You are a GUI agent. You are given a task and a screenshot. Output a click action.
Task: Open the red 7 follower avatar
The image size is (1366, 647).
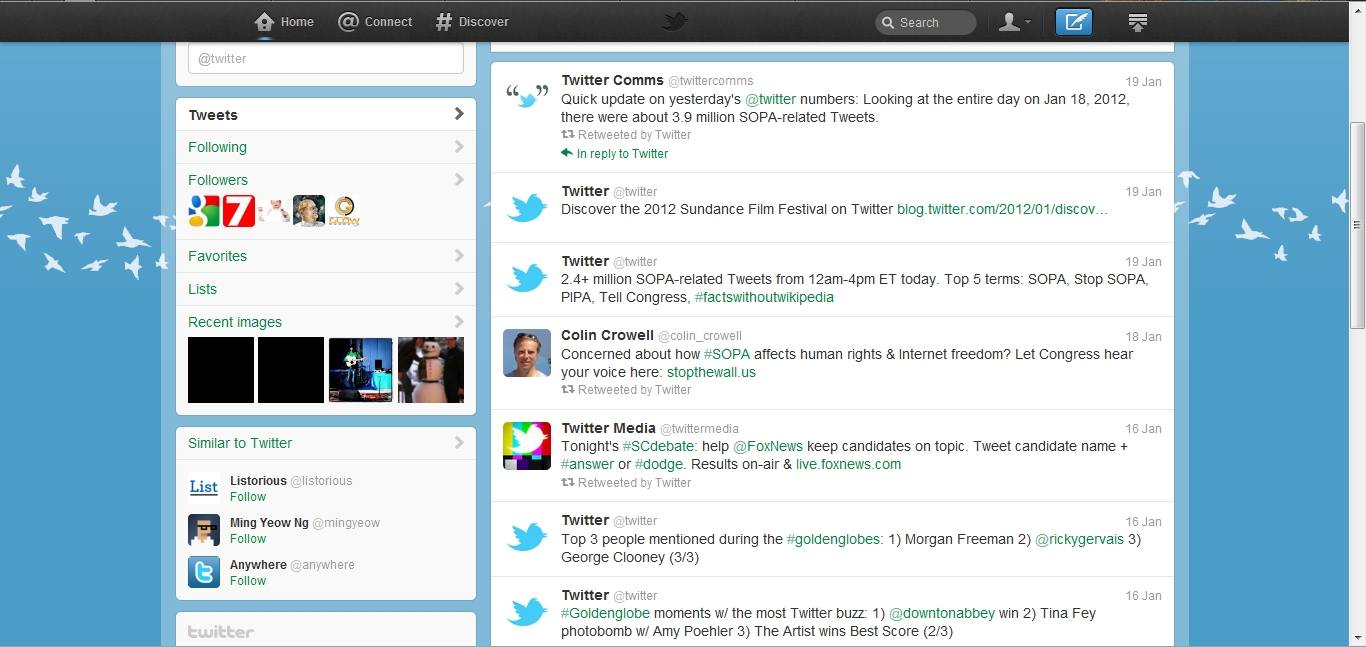pos(239,211)
